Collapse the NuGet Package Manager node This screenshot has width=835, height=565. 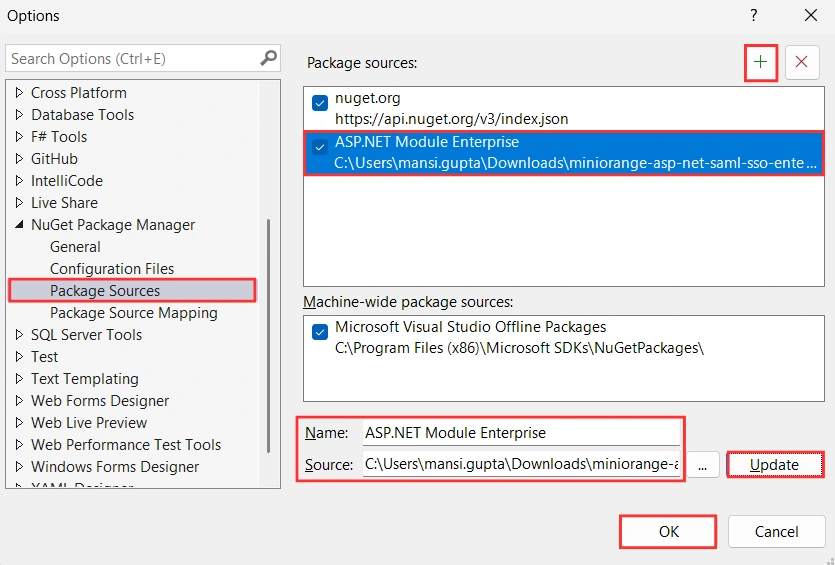(x=19, y=225)
